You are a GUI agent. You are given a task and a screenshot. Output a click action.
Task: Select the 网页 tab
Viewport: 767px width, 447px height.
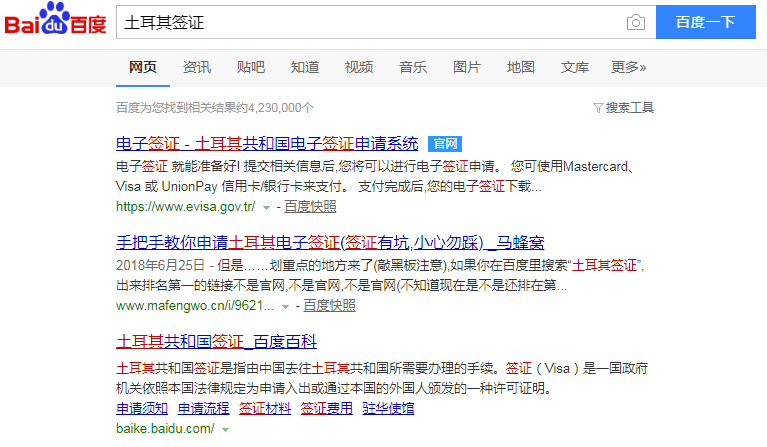click(x=143, y=67)
